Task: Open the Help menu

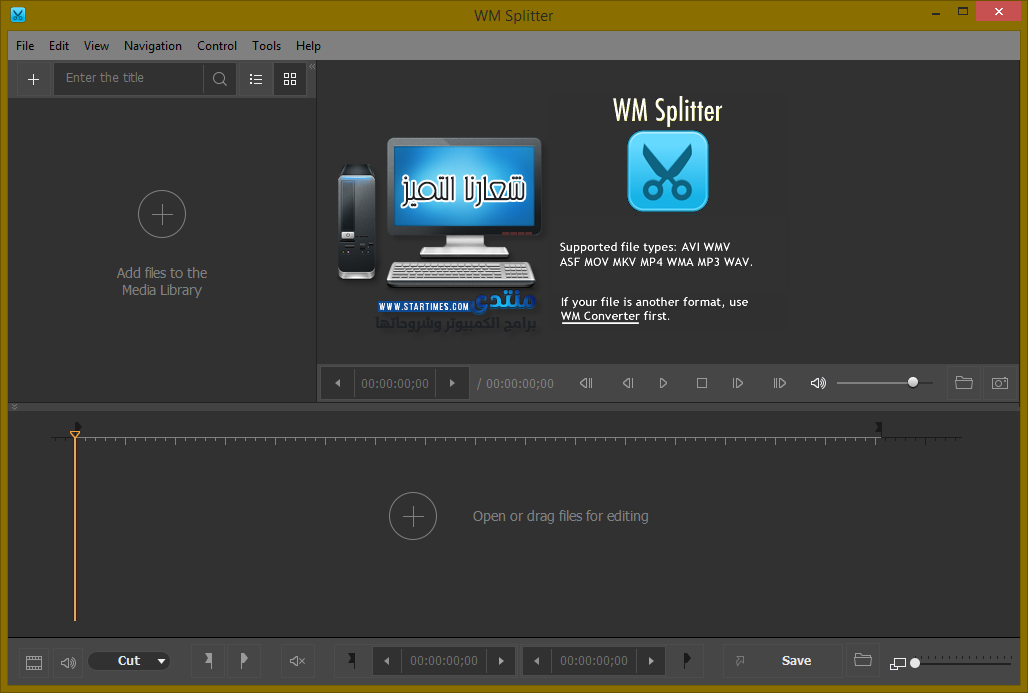Action: 308,46
